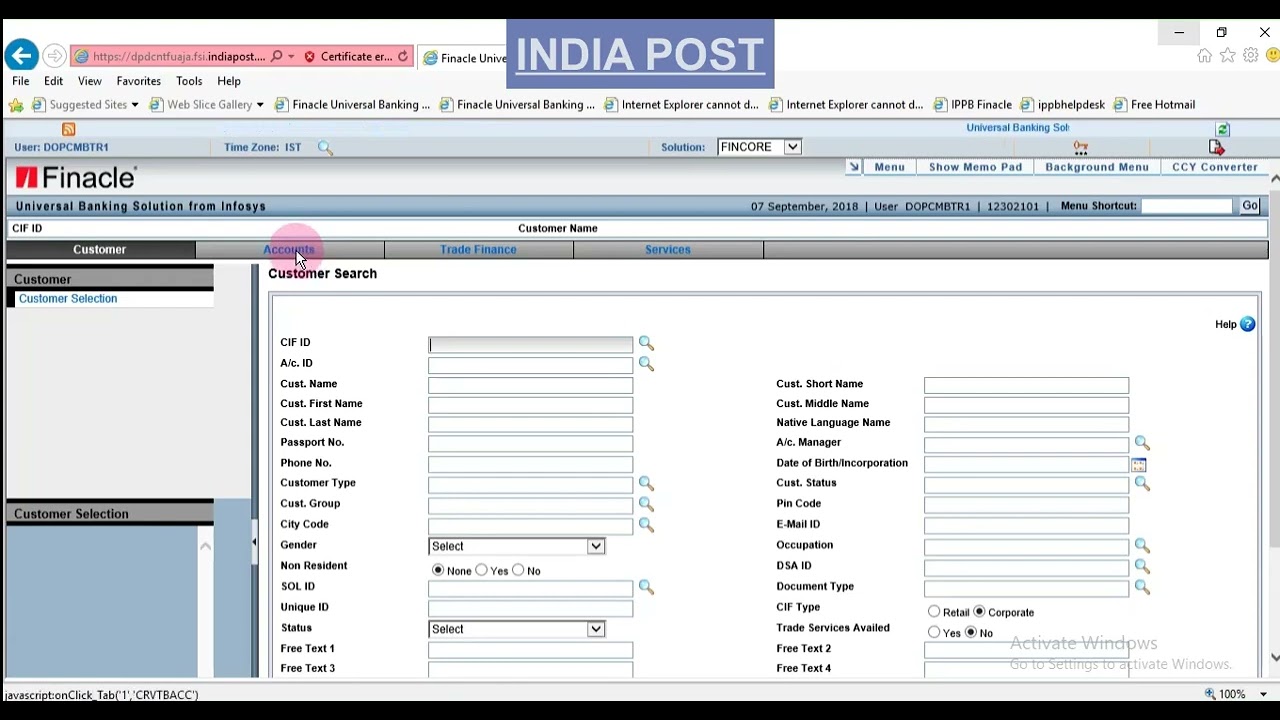1280x720 pixels.
Task: Select Trade Services Availed Yes radio
Action: 934,632
